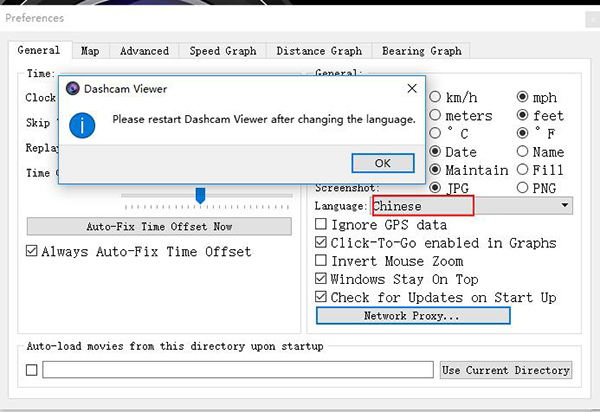The height and width of the screenshot is (412, 600).
Task: Enable auto-load movies directory checkbox
Action: pos(32,370)
